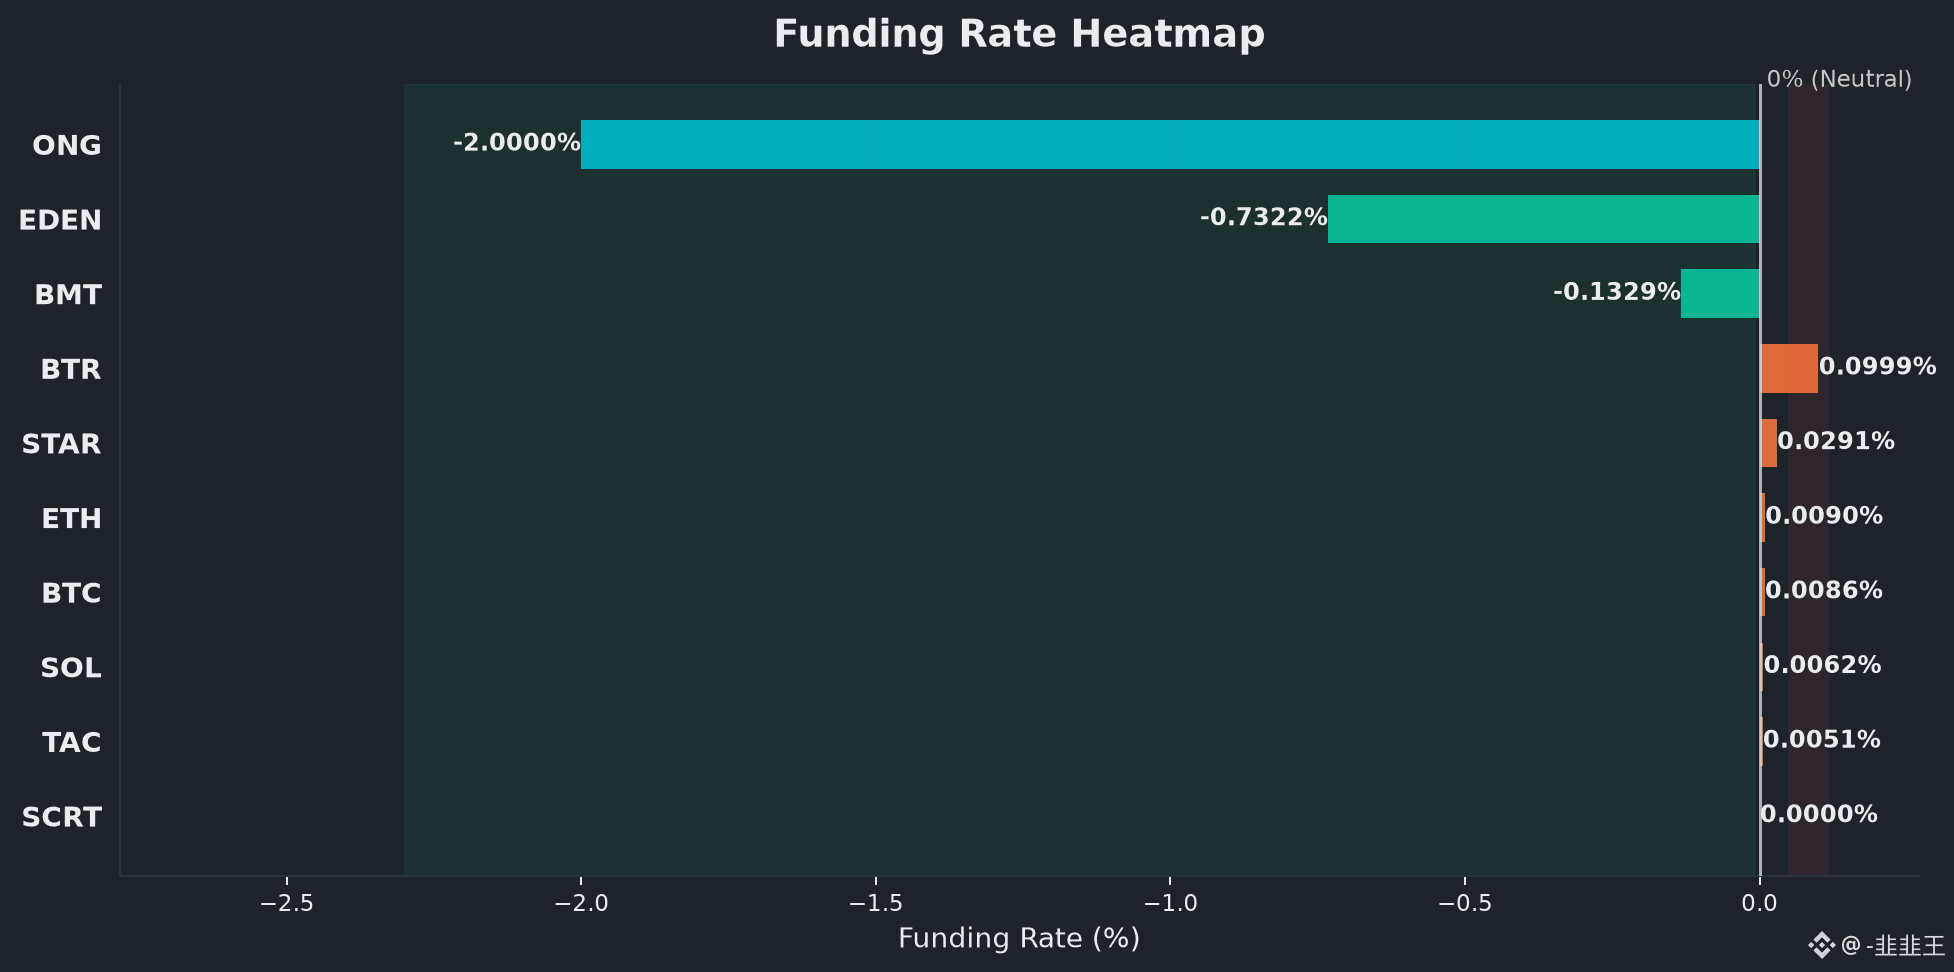Screen dimensions: 1954x972
Task: Select the STAR row label
Action: (x=61, y=444)
